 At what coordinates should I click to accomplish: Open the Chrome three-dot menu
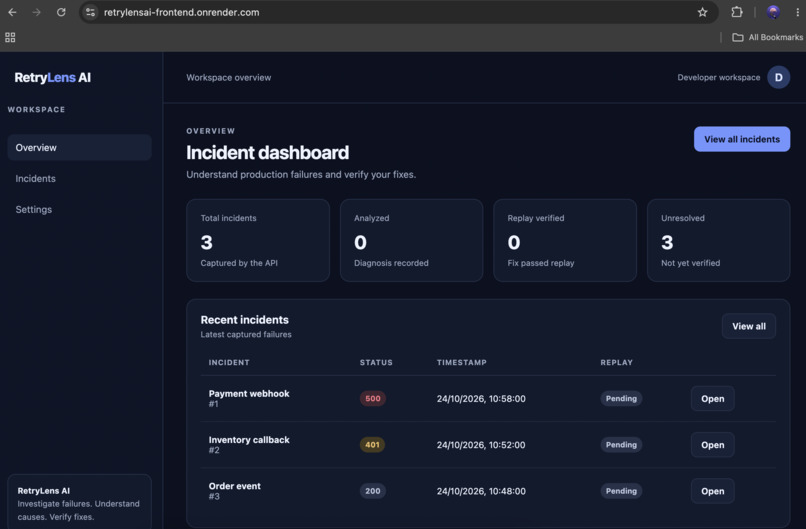(x=797, y=12)
